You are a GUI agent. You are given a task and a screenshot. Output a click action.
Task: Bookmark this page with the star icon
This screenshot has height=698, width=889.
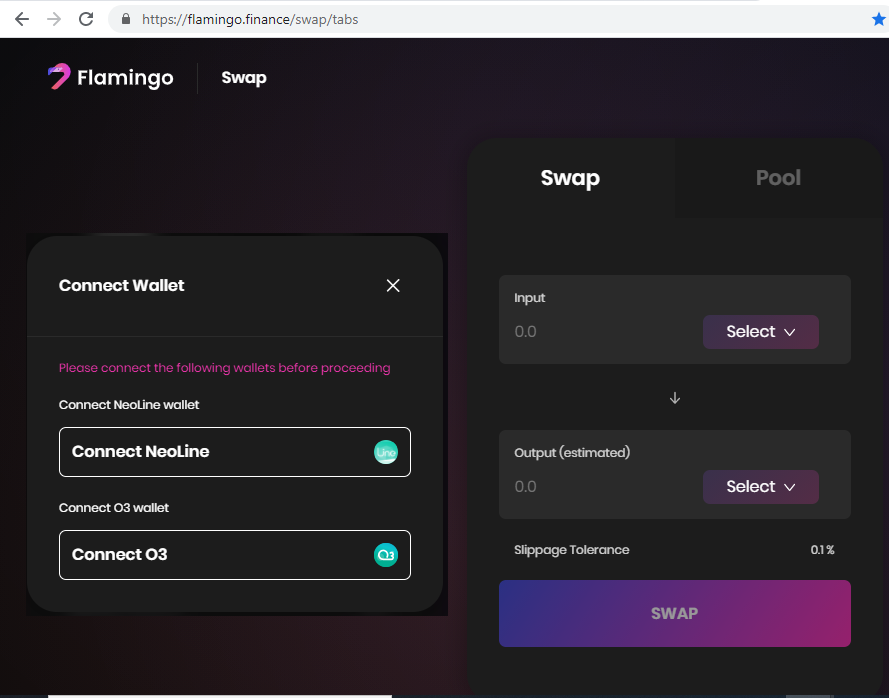879,19
